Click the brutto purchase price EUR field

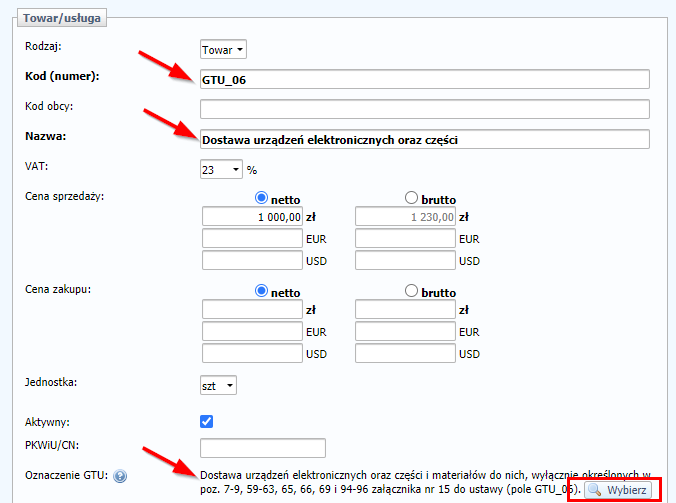click(405, 332)
